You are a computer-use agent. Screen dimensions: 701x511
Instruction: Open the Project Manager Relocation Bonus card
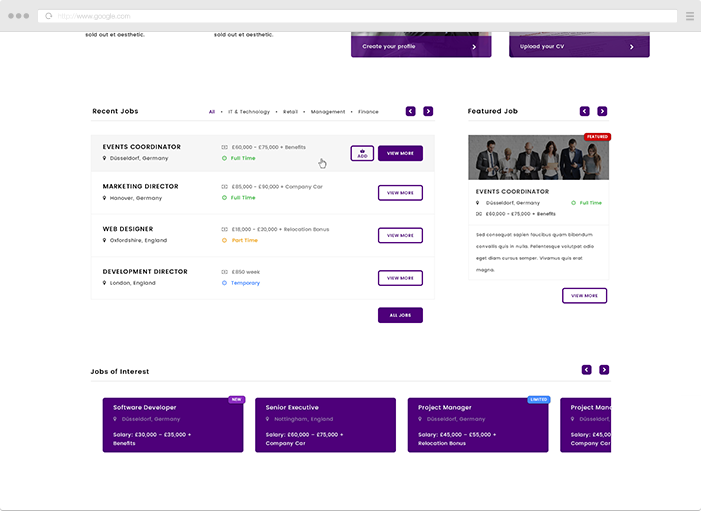pyautogui.click(x=478, y=425)
